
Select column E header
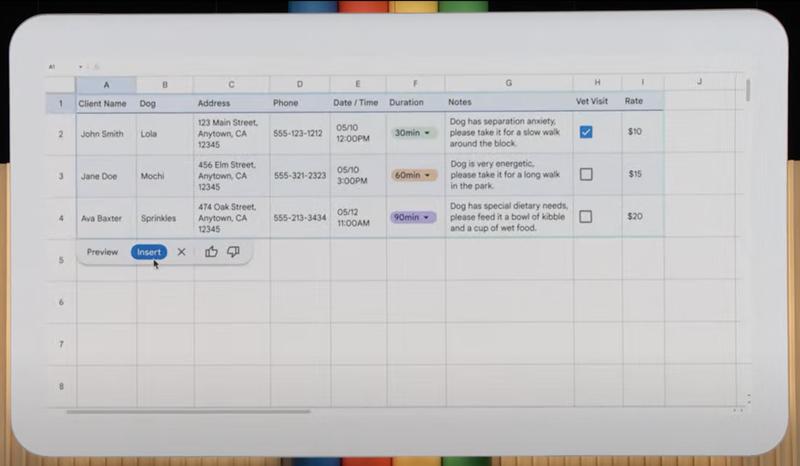click(358, 83)
